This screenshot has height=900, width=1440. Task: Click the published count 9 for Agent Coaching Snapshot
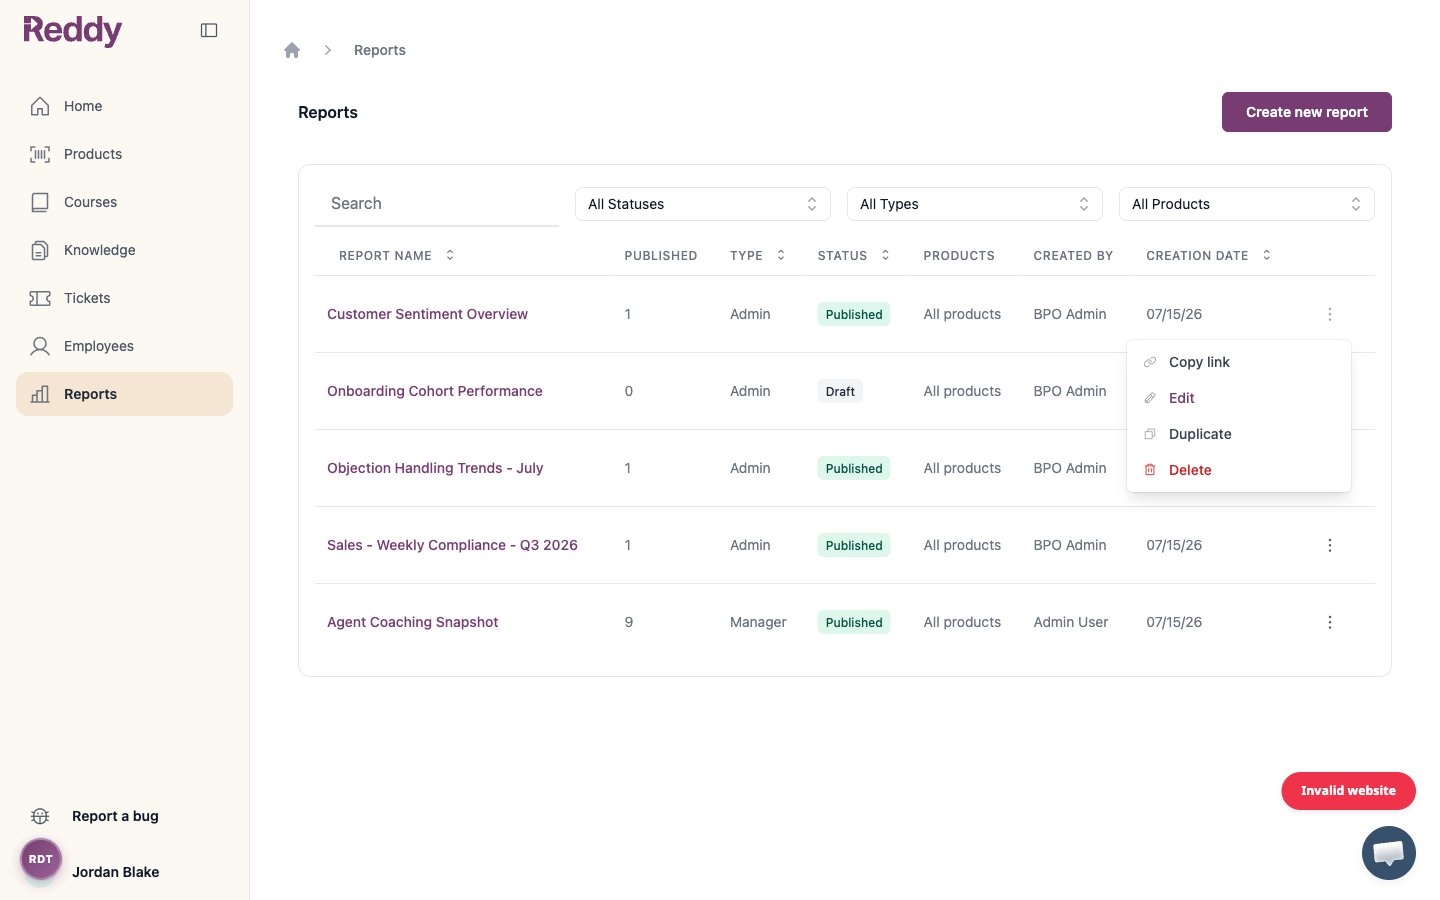(629, 622)
